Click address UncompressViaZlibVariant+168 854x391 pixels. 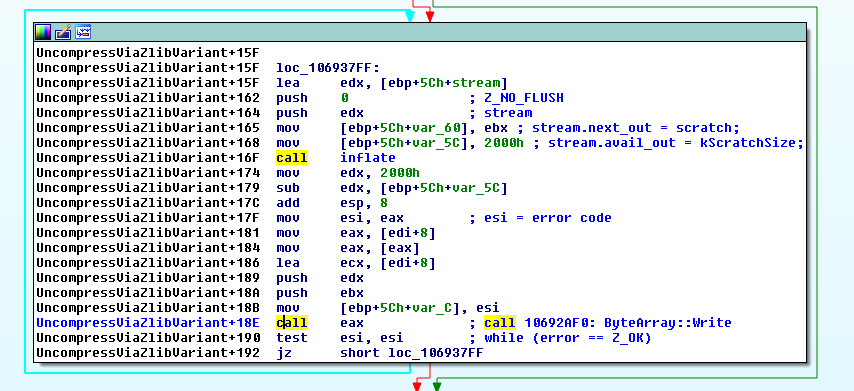pos(148,143)
